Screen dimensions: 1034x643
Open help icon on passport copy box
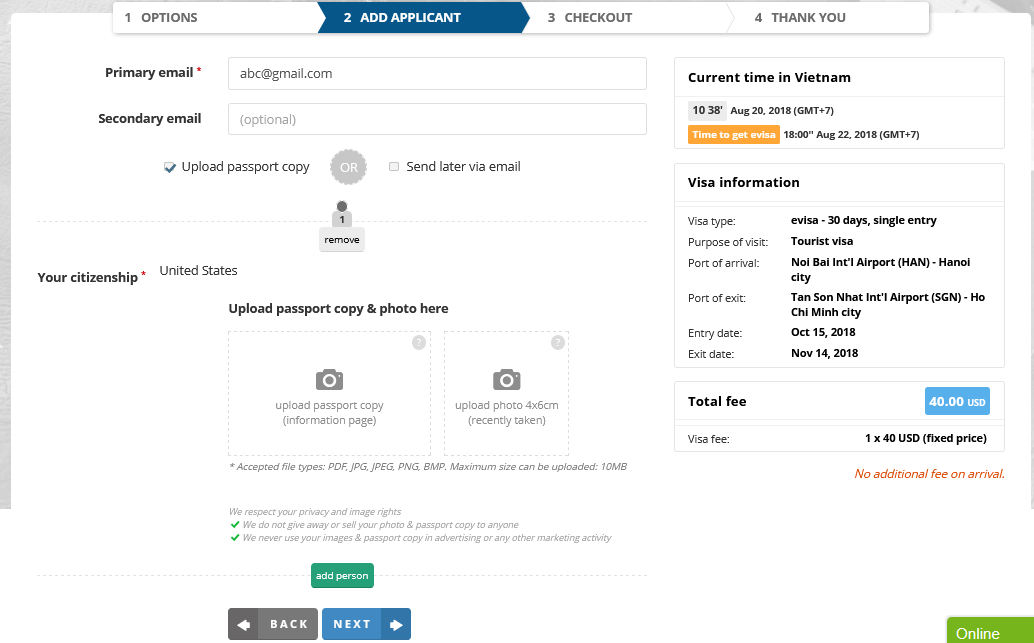coord(419,343)
